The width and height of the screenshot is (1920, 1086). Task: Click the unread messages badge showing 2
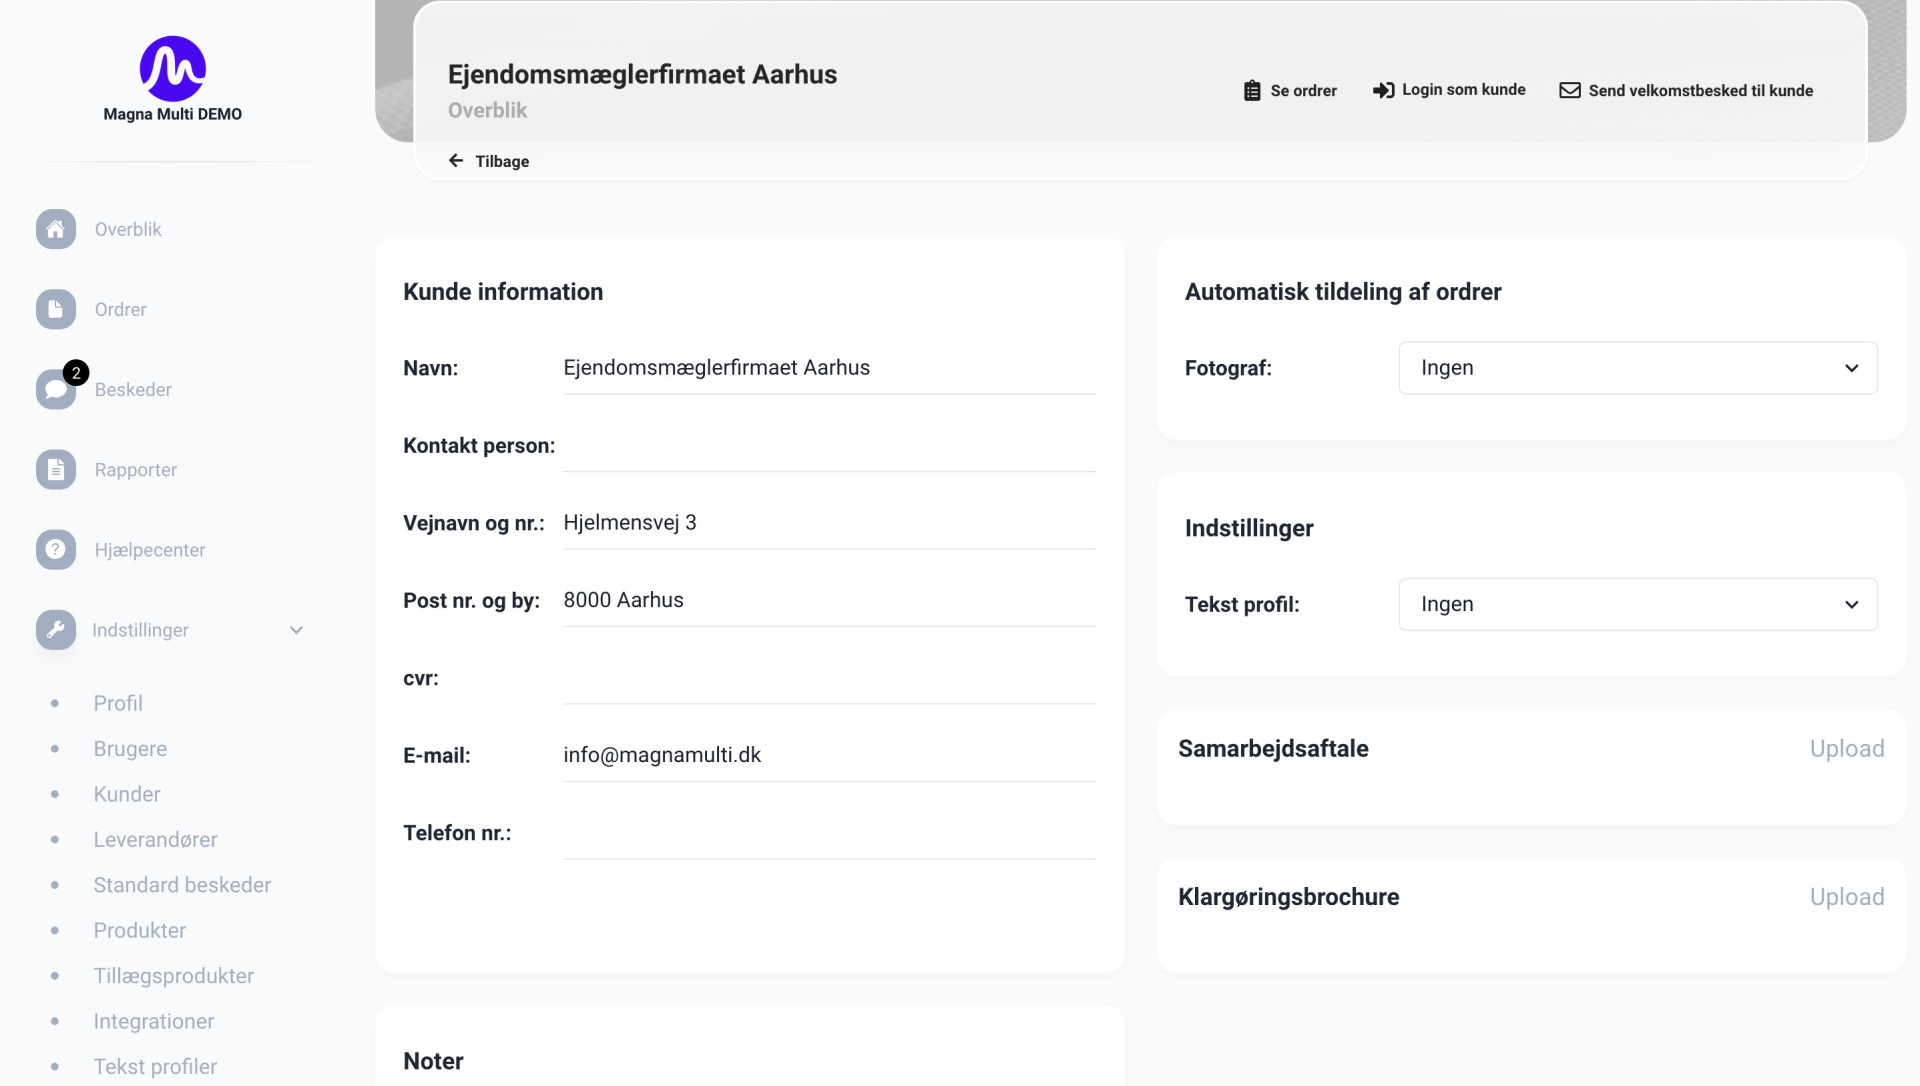point(76,373)
